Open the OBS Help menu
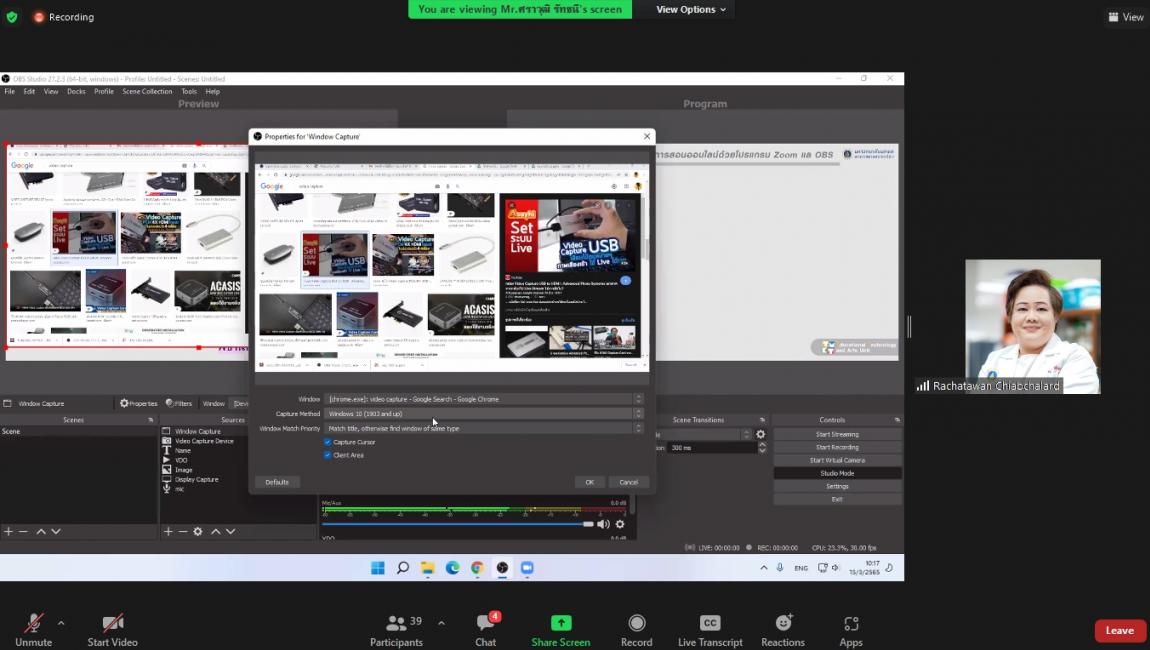This screenshot has height=650, width=1150. (x=213, y=92)
